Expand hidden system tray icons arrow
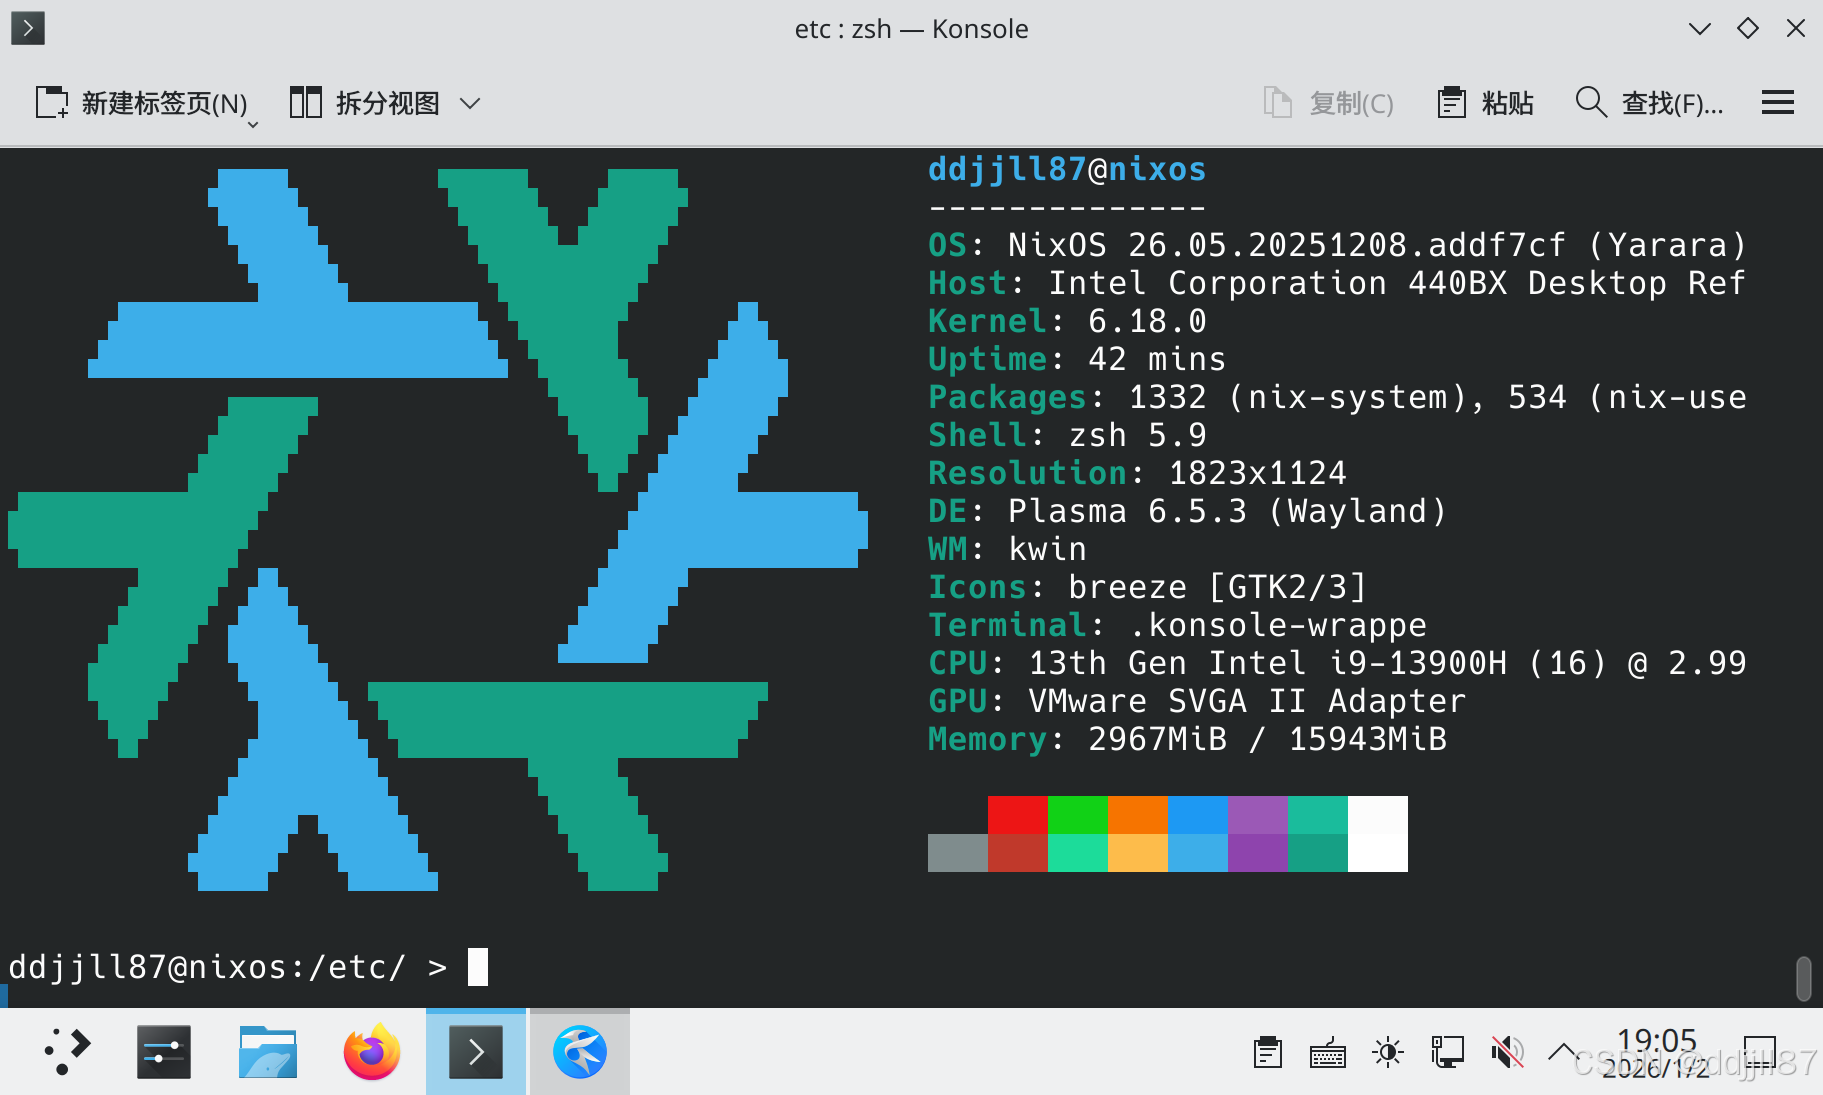The width and height of the screenshot is (1823, 1095). 1562,1051
